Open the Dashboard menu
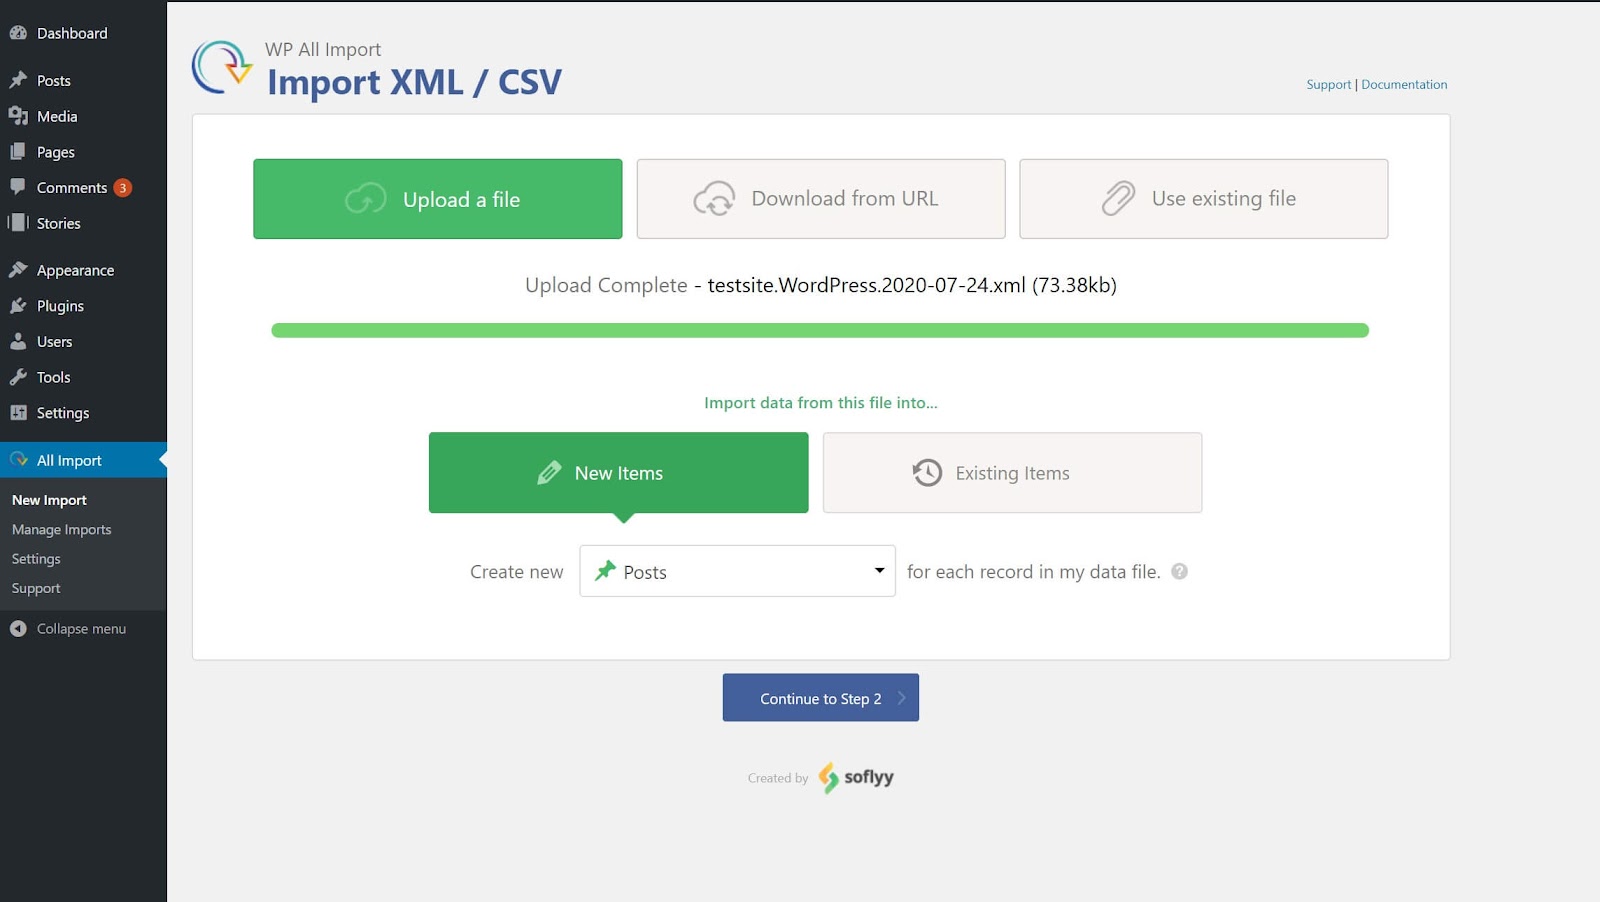The height and width of the screenshot is (902, 1600). (83, 33)
